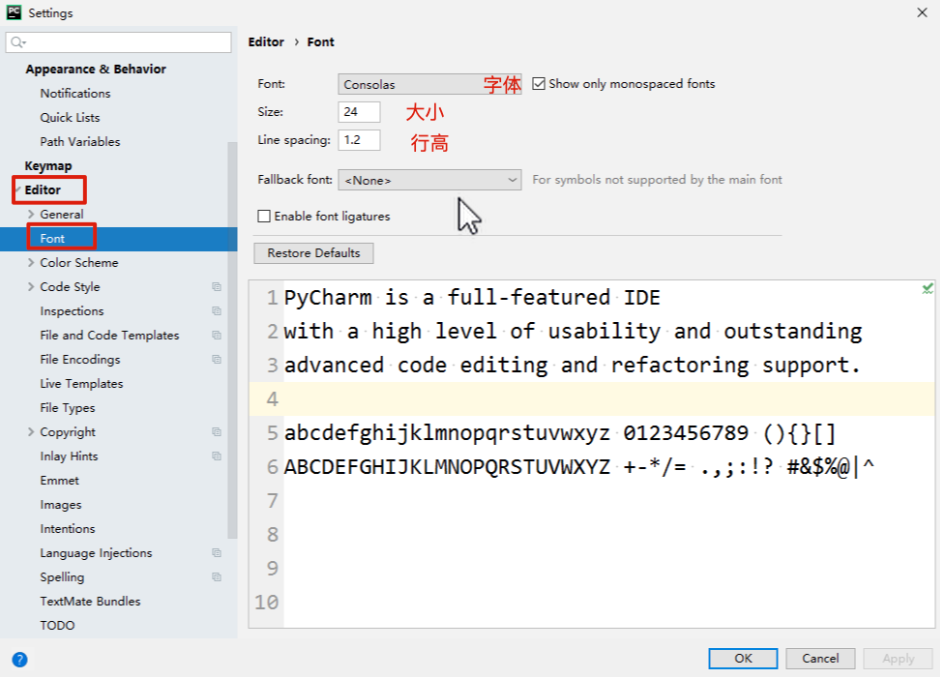Collapse the Editor section arrow

pos(17,190)
